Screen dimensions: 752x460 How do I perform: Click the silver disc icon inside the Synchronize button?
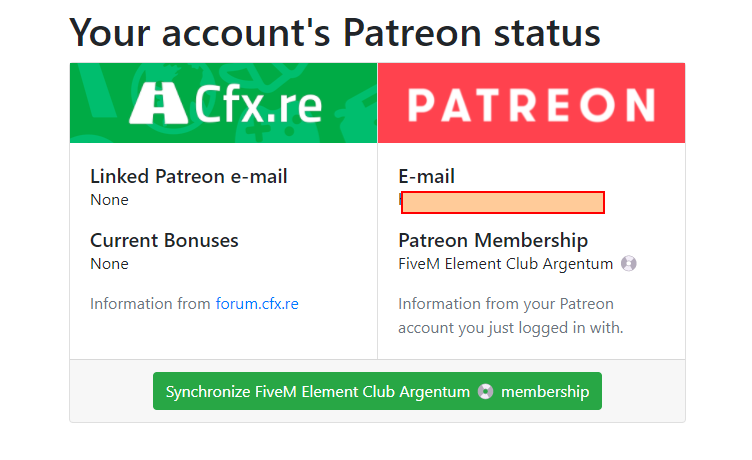coord(485,392)
